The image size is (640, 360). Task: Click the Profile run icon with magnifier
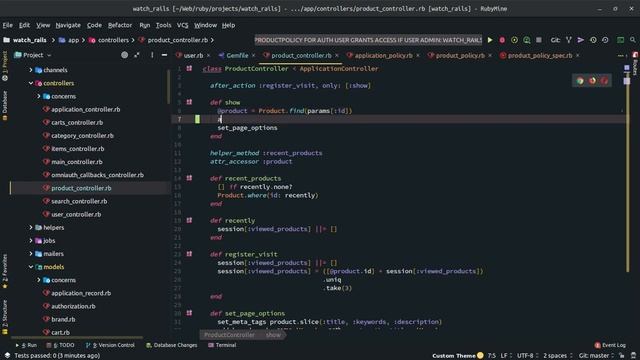pyautogui.click(x=527, y=40)
